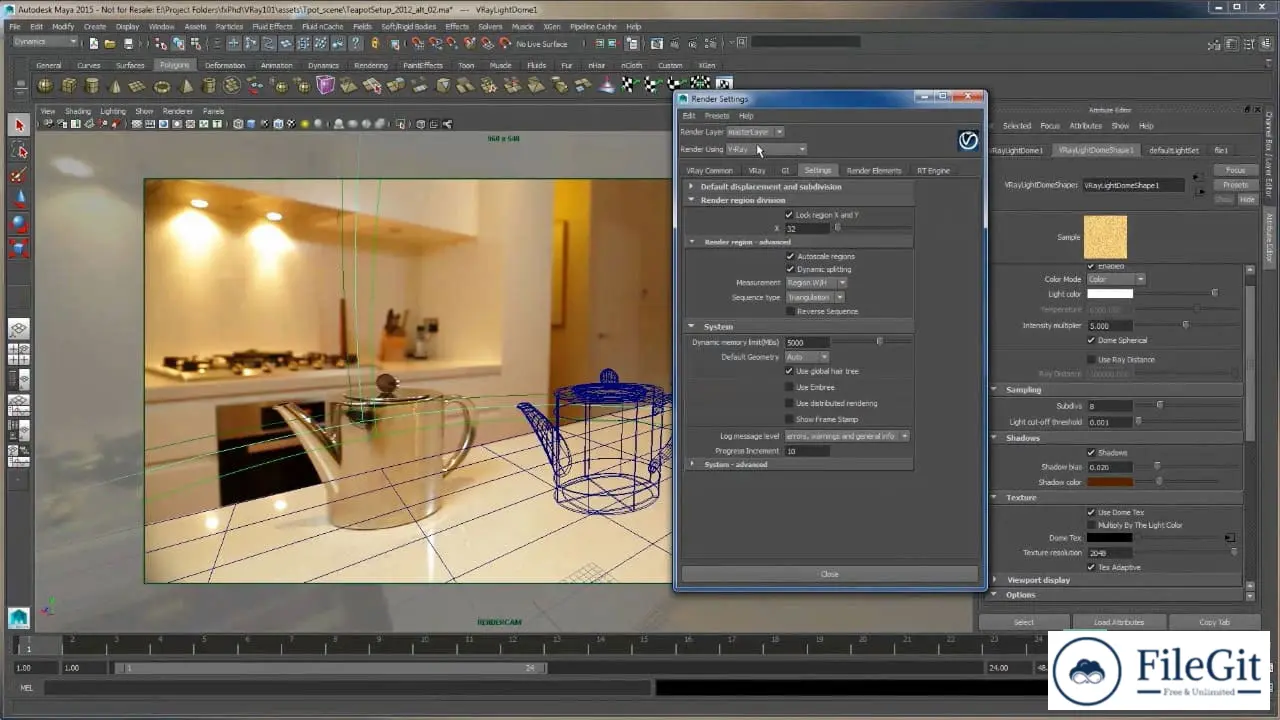Click the purple cube shelf icon

[x=325, y=86]
